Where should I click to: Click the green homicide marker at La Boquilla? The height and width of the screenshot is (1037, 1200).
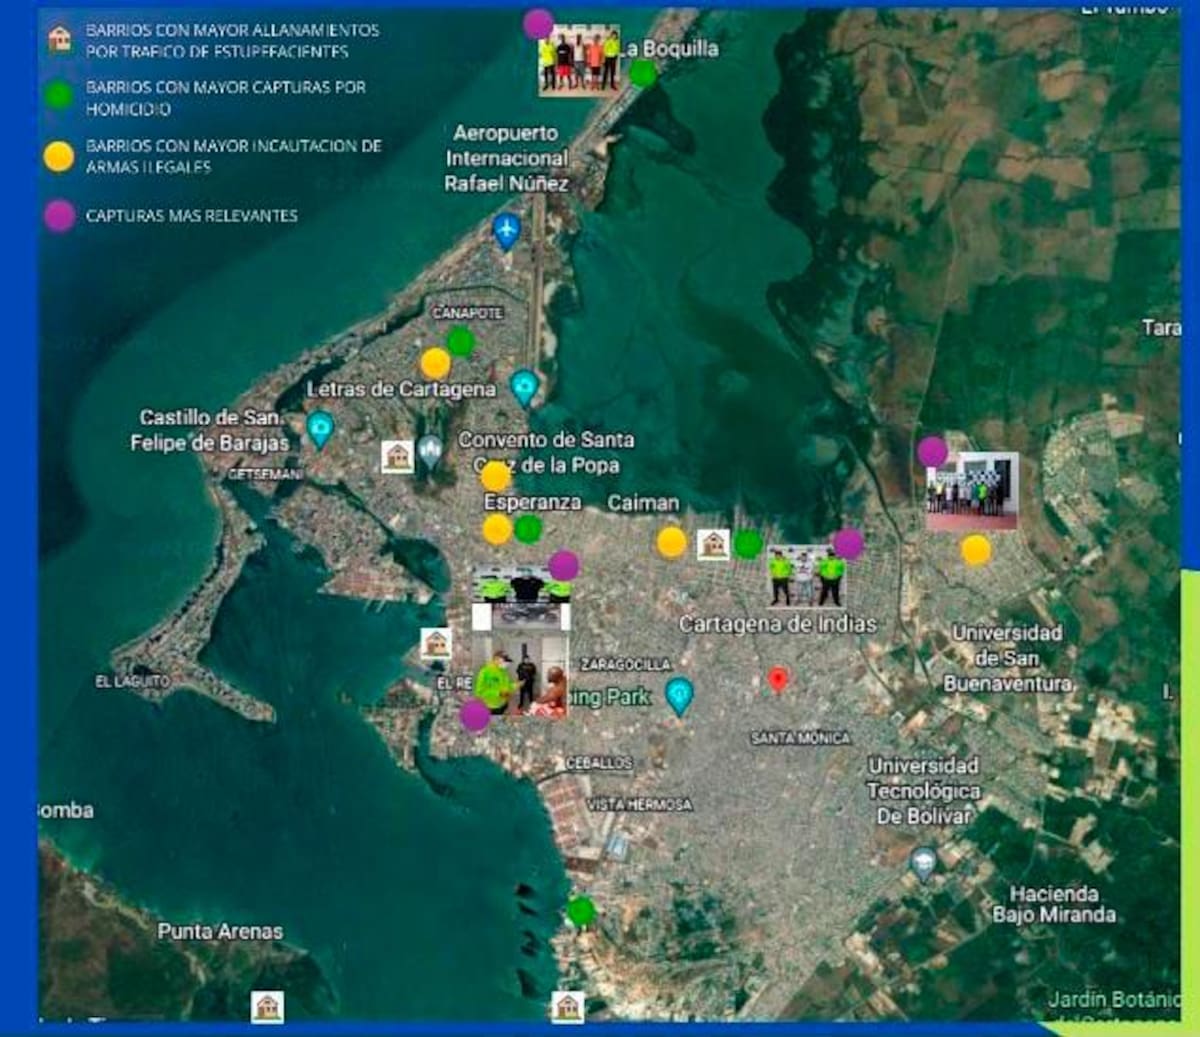(x=643, y=73)
